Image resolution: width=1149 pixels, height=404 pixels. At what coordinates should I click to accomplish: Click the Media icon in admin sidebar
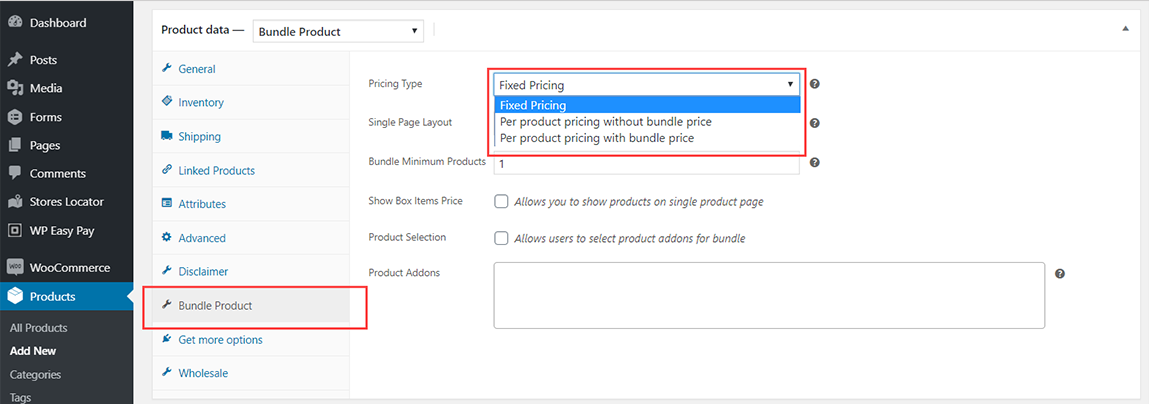tap(15, 88)
